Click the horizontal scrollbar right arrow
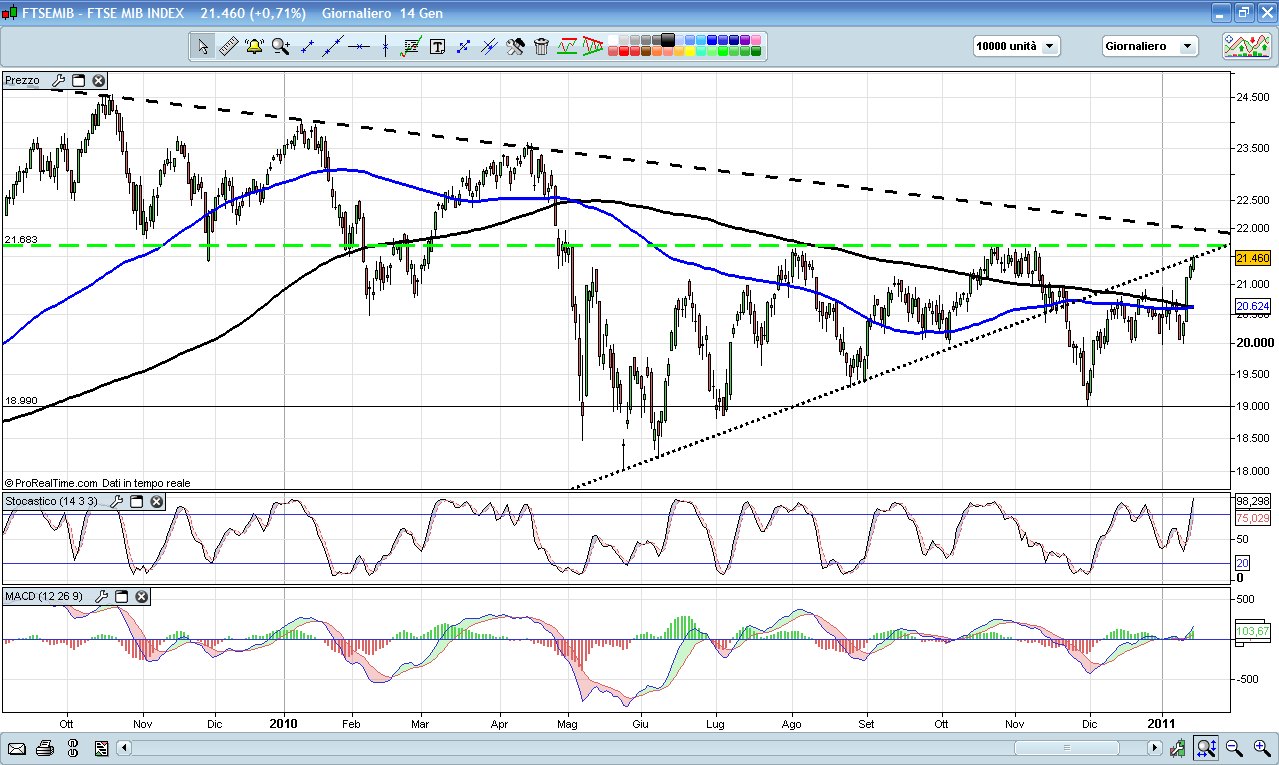This screenshot has height=765, width=1279. coord(1154,748)
